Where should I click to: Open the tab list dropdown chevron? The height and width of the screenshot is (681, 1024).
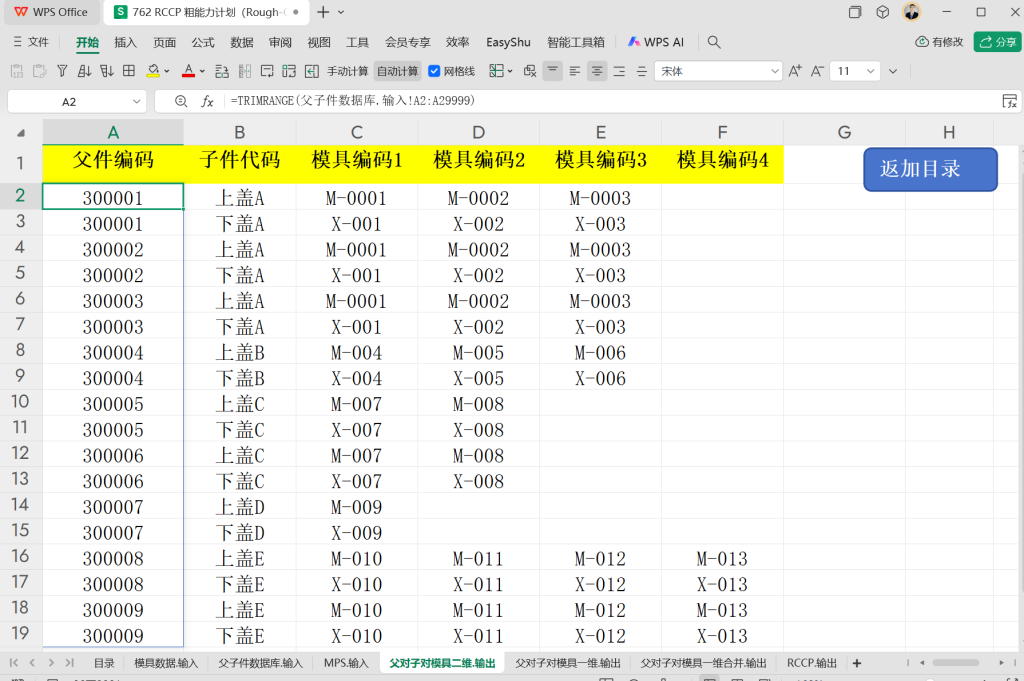tap(341, 12)
